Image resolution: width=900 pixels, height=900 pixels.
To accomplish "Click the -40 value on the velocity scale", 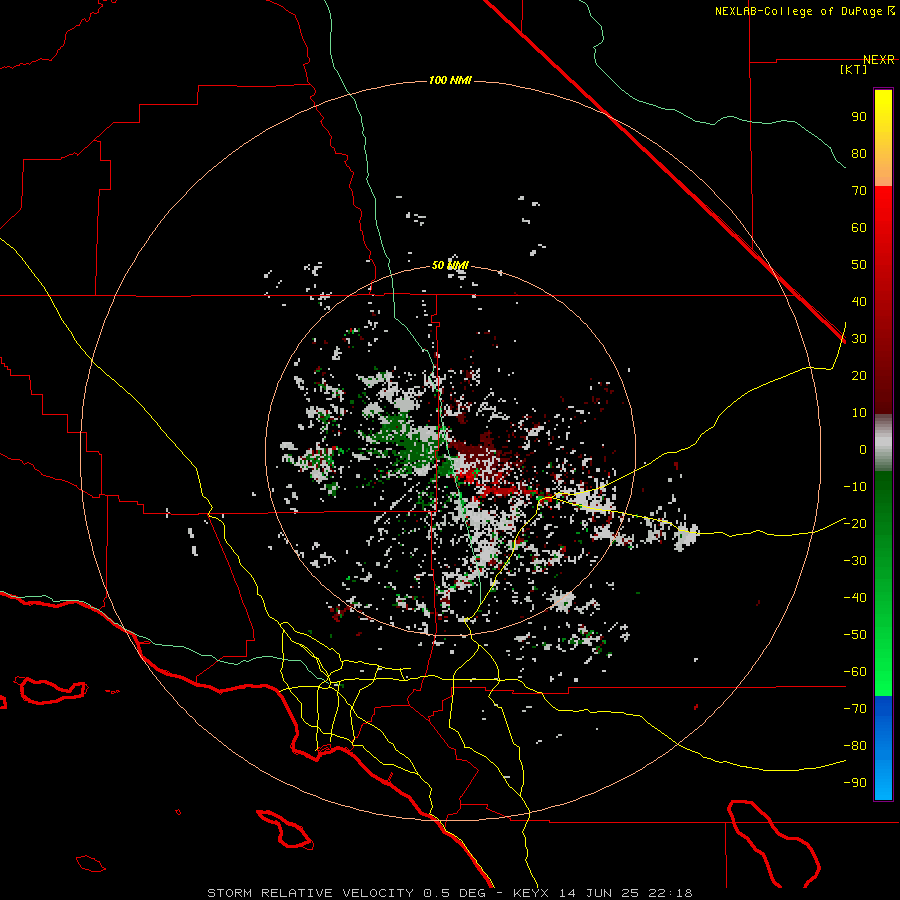I will 855,598.
